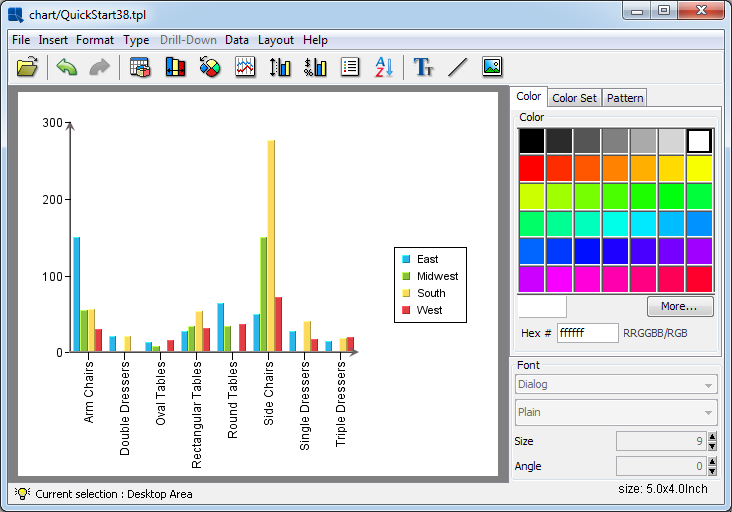
Task: Open the Data menu
Action: point(237,40)
